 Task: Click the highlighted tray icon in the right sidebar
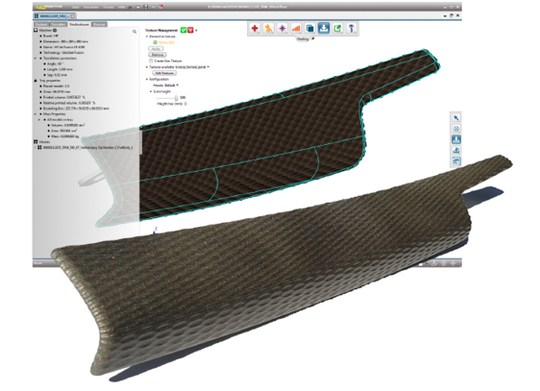[456, 140]
